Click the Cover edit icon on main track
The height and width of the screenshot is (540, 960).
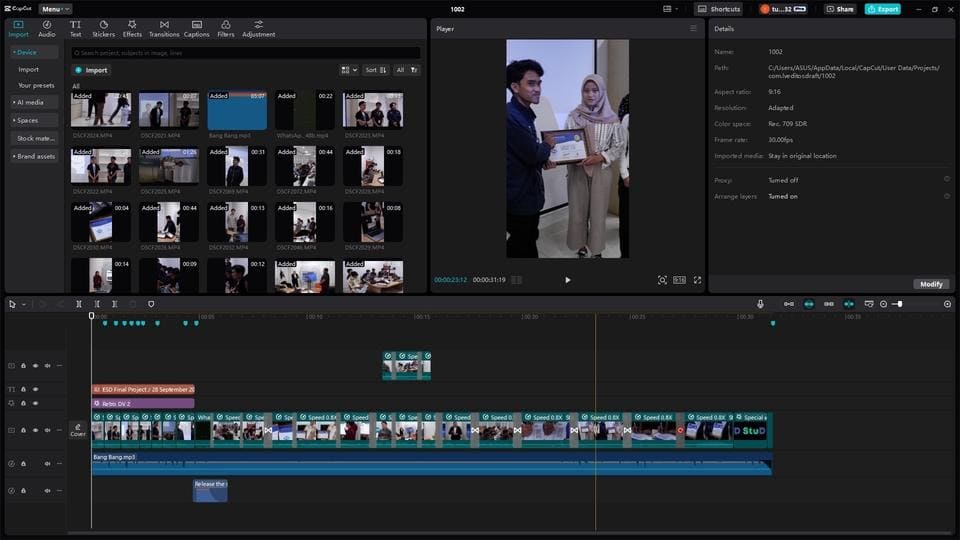pyautogui.click(x=78, y=430)
